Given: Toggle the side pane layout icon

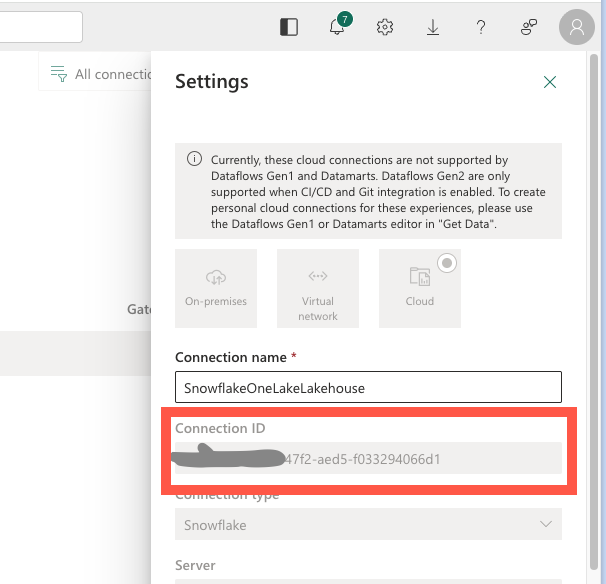Looking at the screenshot, I should pyautogui.click(x=289, y=28).
